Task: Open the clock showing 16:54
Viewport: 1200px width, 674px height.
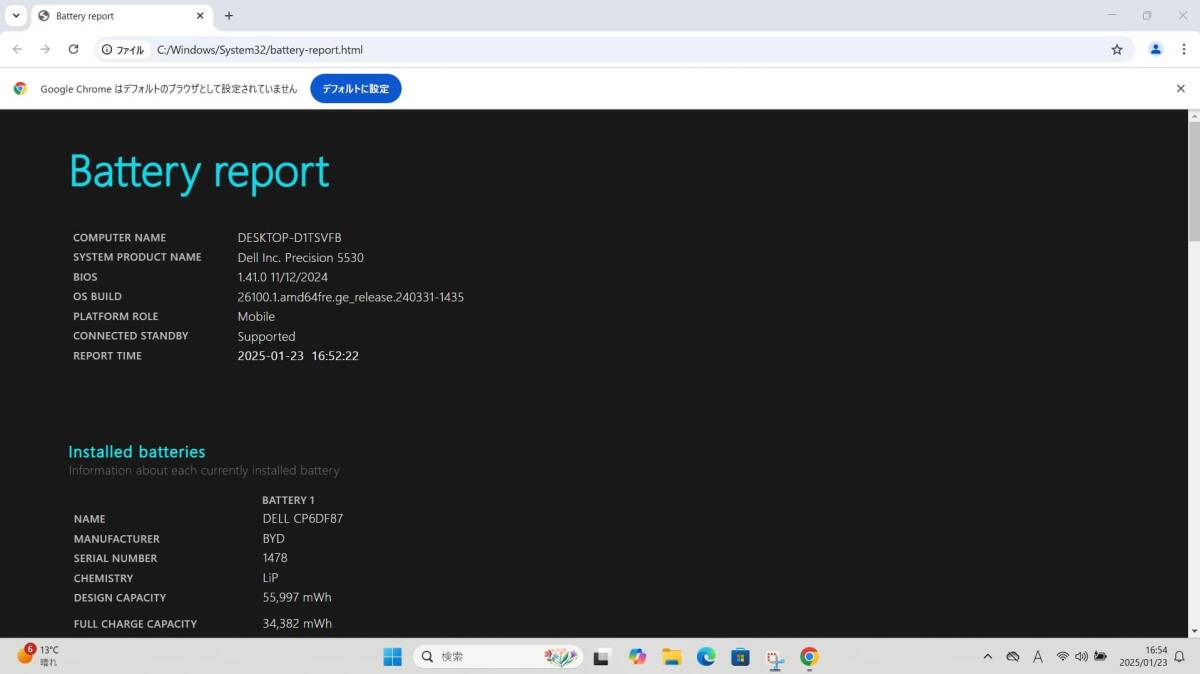Action: coord(1143,656)
